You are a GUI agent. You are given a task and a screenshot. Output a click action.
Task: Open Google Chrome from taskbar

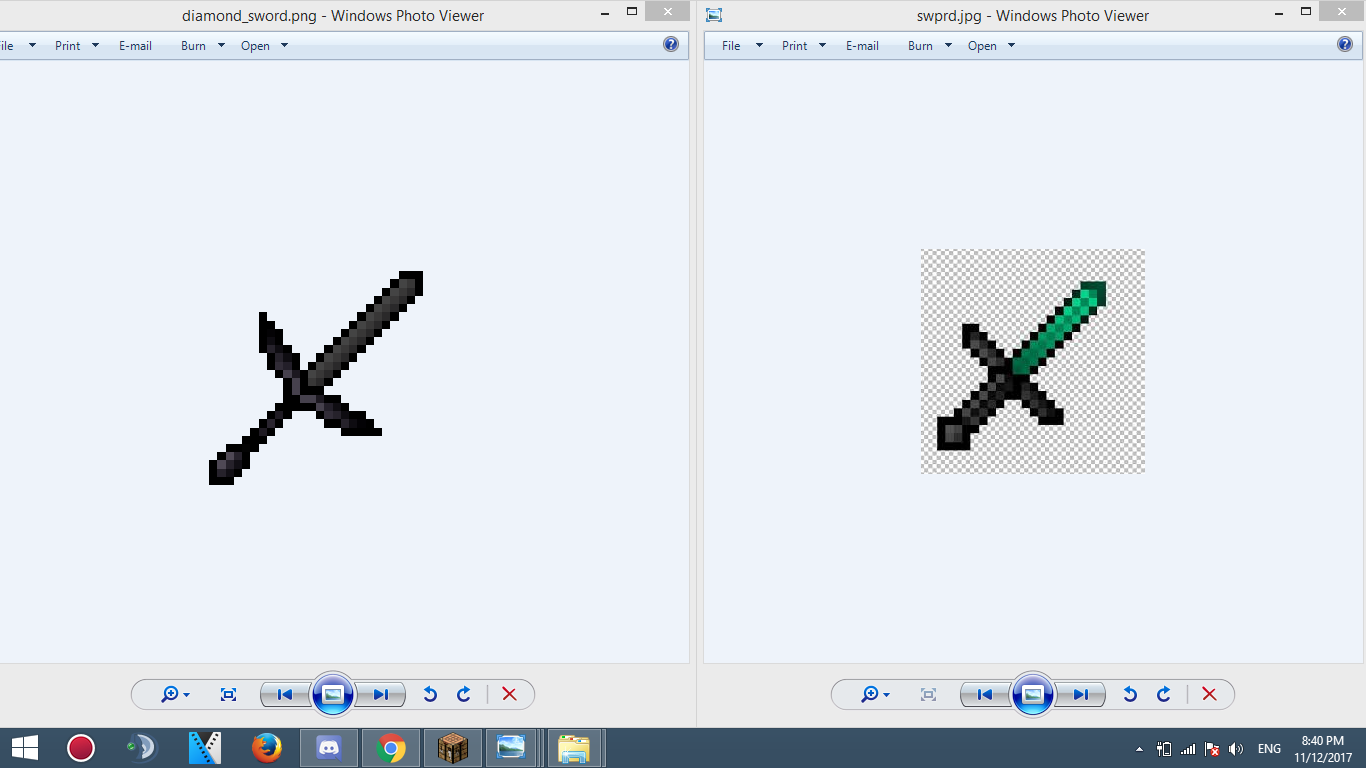[391, 748]
